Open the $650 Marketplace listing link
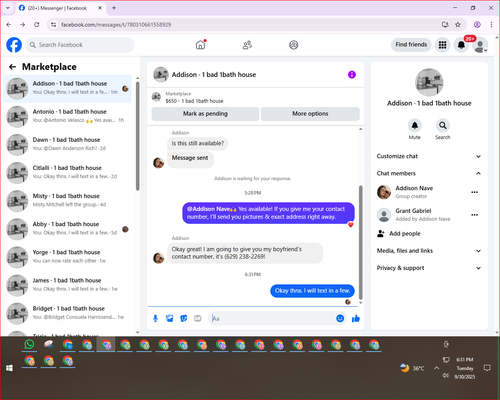500x400 pixels. pyautogui.click(x=194, y=101)
